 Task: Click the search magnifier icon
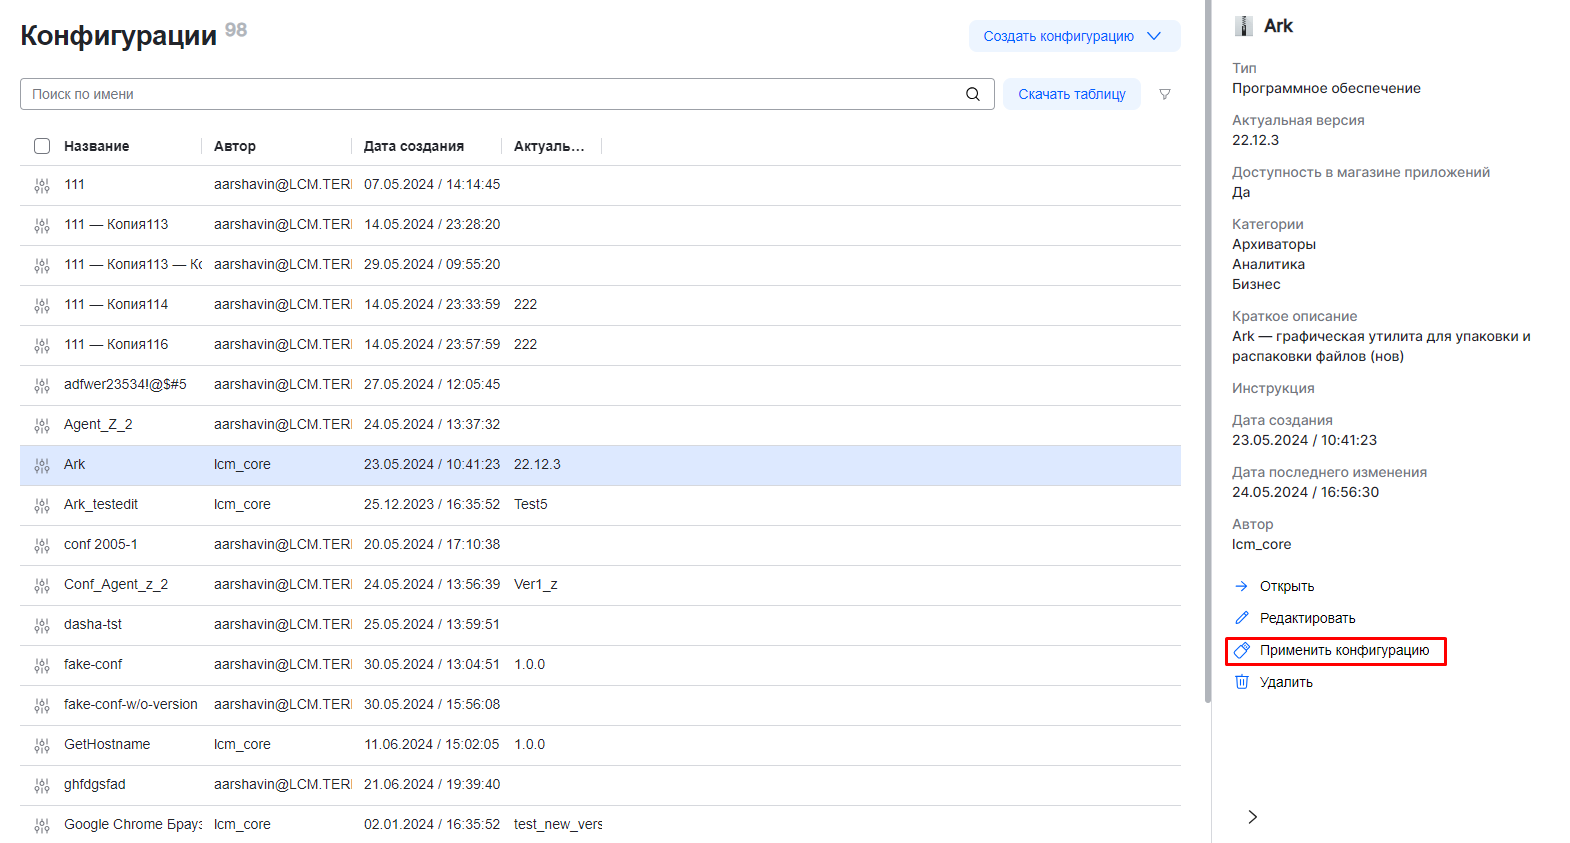[x=972, y=94]
